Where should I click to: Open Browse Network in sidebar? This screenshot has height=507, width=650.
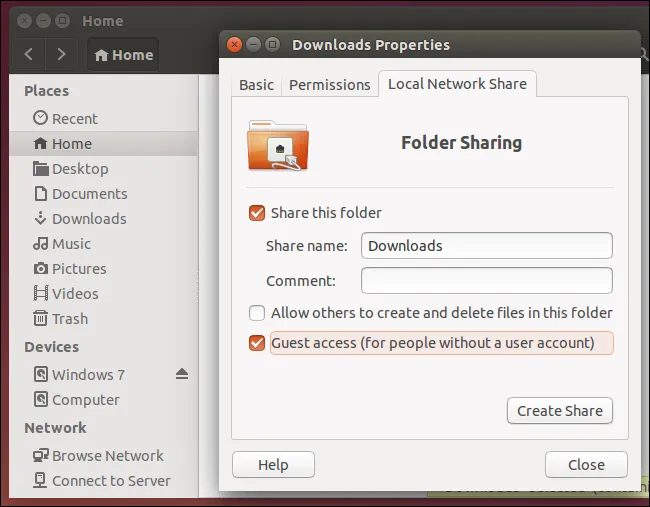coord(107,456)
